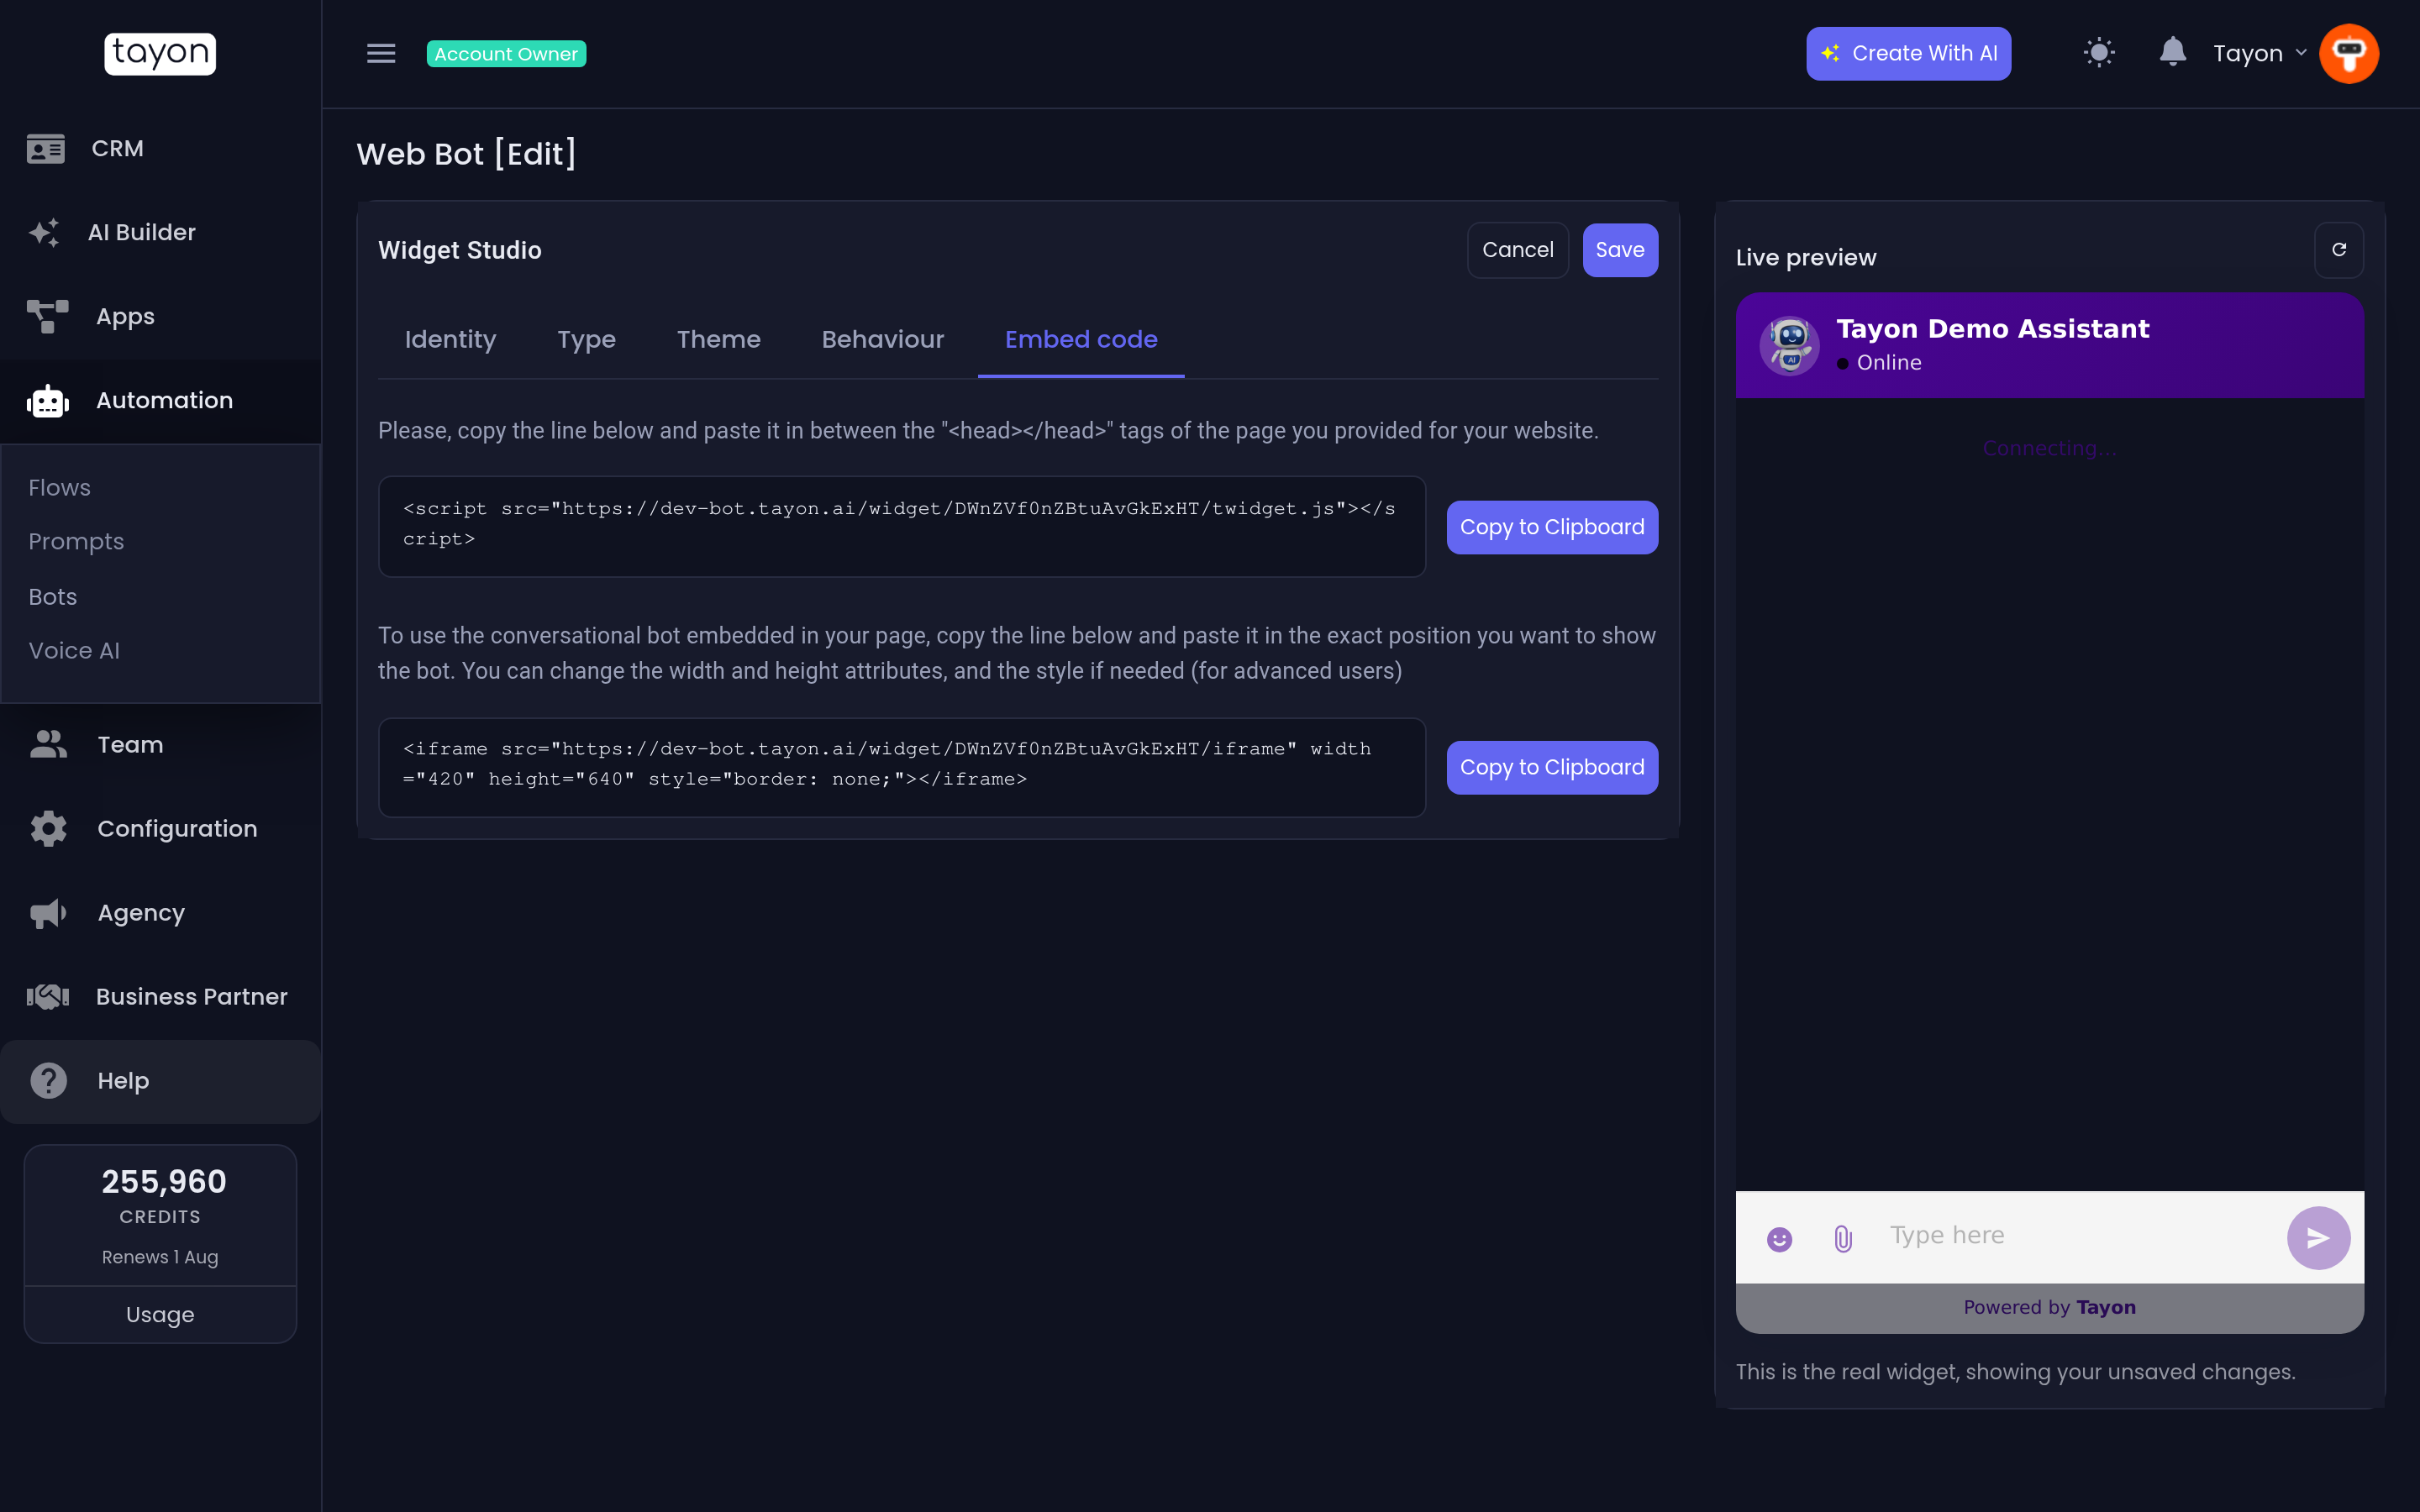Open notifications bell icon

pyautogui.click(x=2172, y=52)
